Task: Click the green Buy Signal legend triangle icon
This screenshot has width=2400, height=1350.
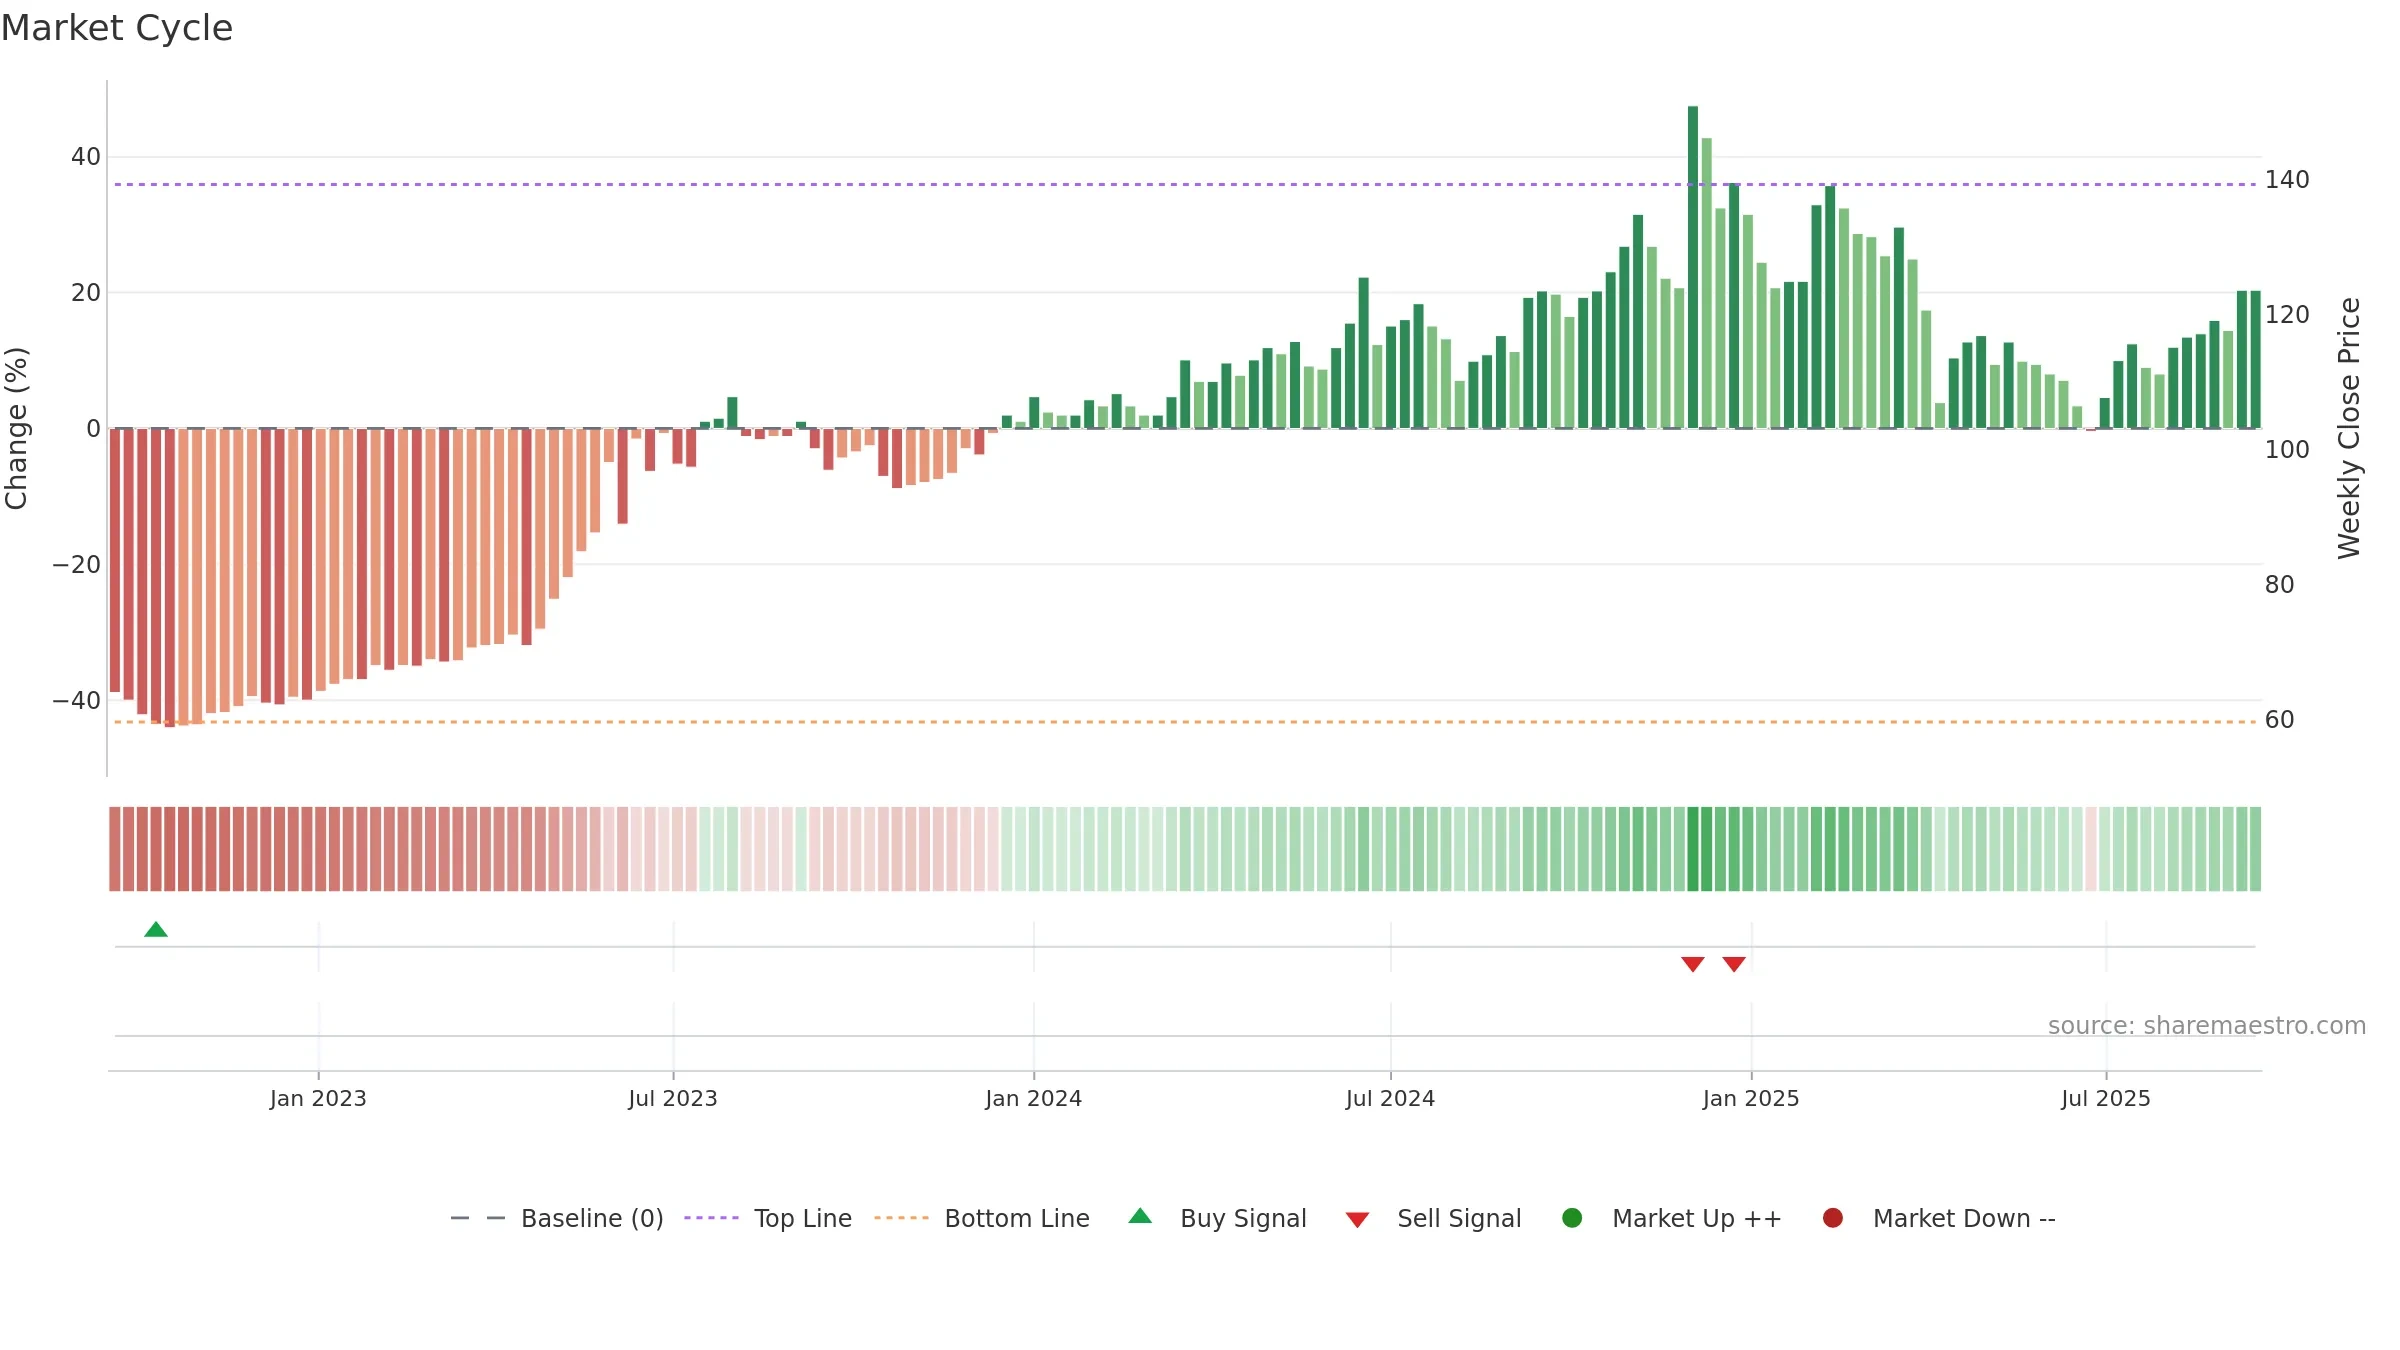Action: point(1140,1216)
